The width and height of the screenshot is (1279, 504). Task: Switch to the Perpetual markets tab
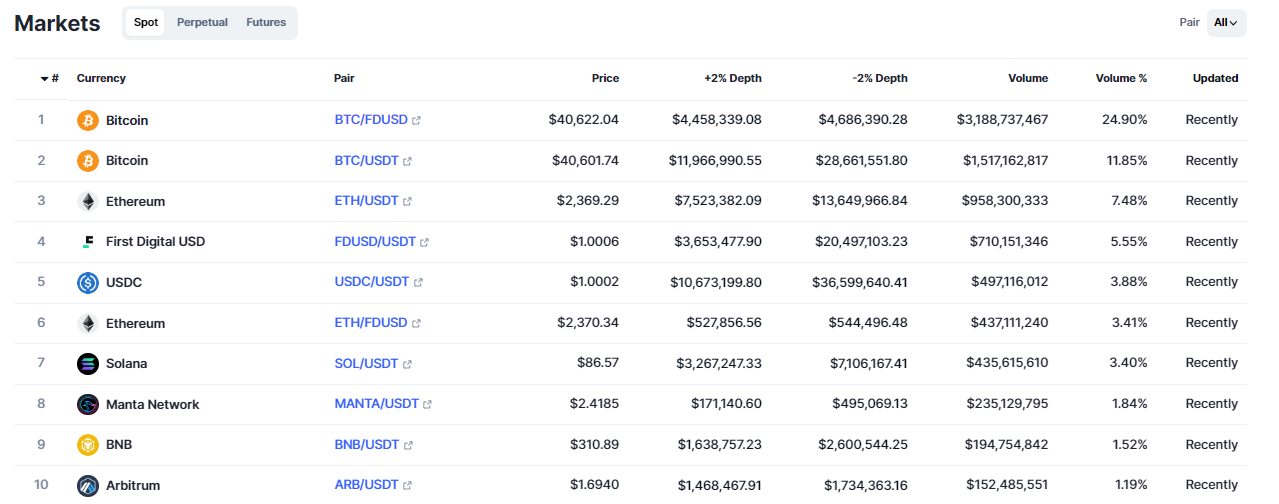[202, 22]
